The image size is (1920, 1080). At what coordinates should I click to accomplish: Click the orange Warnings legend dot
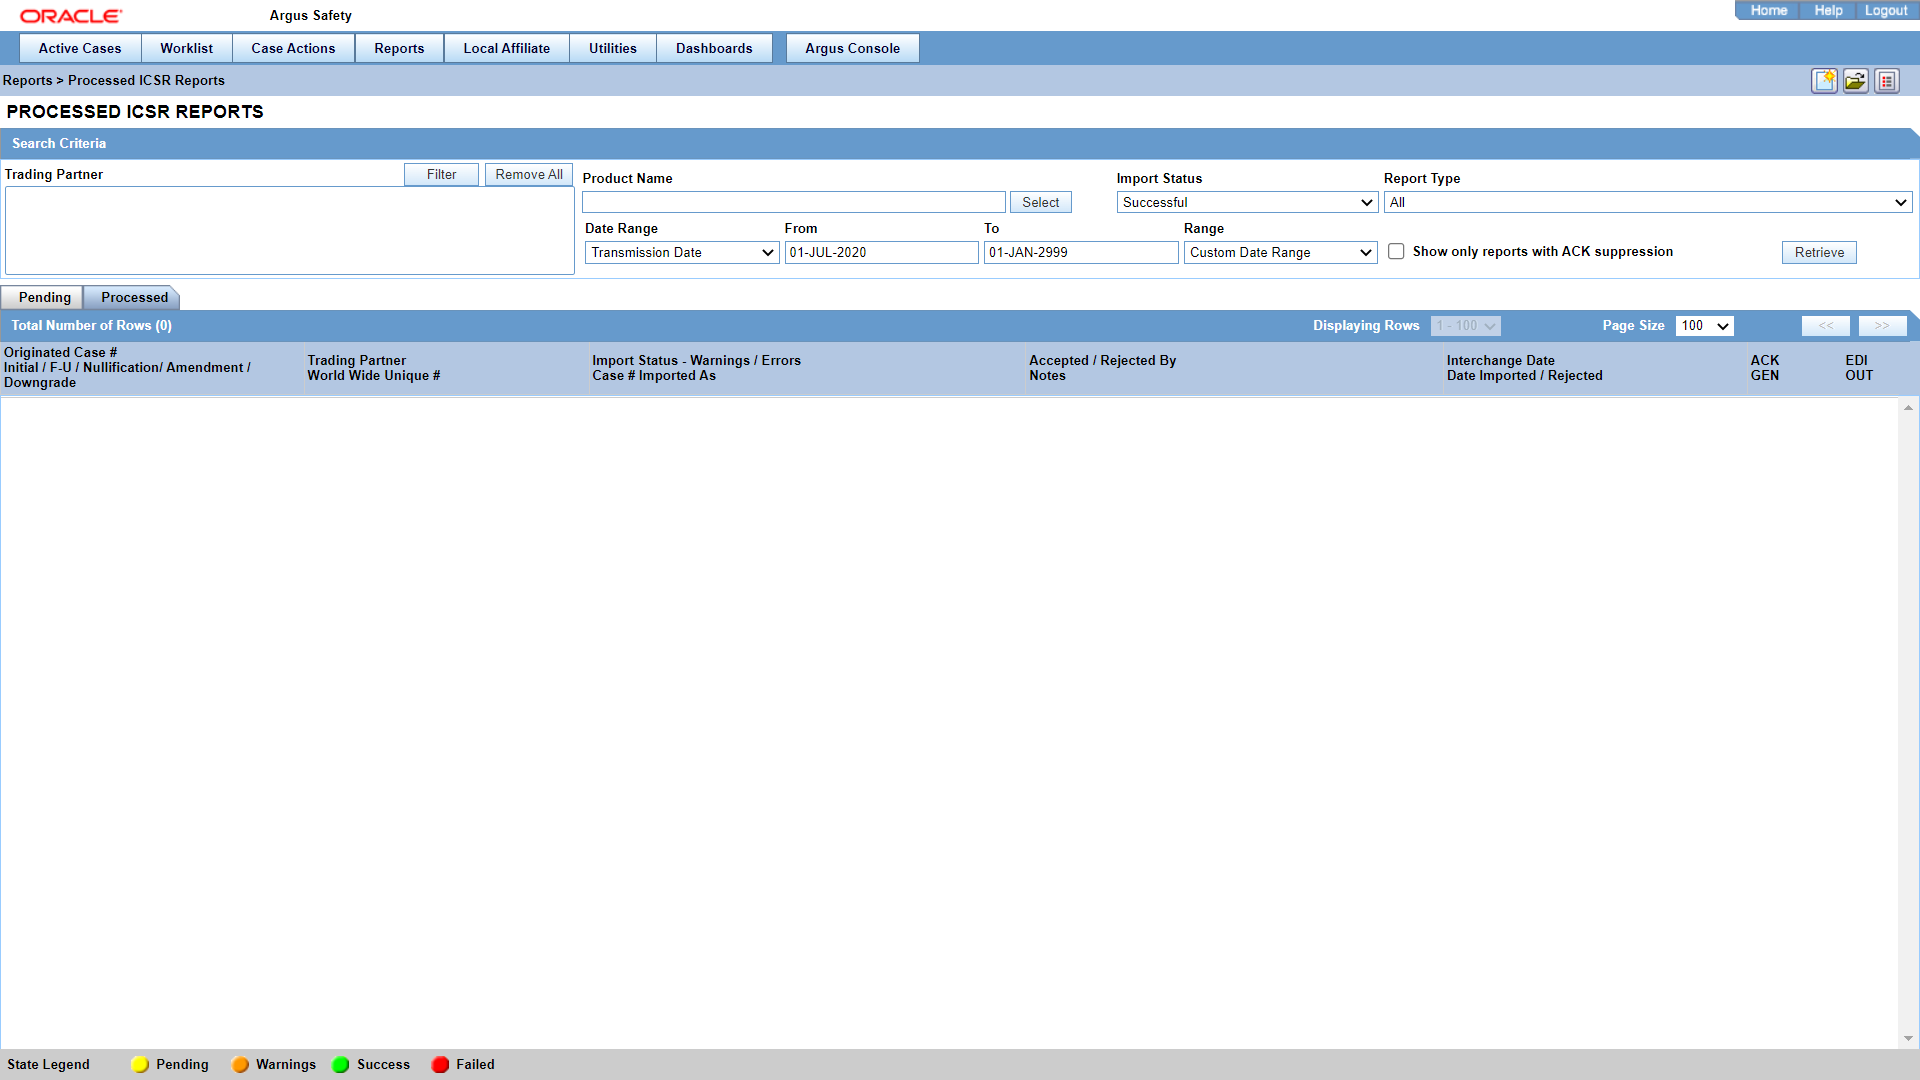click(x=240, y=1064)
